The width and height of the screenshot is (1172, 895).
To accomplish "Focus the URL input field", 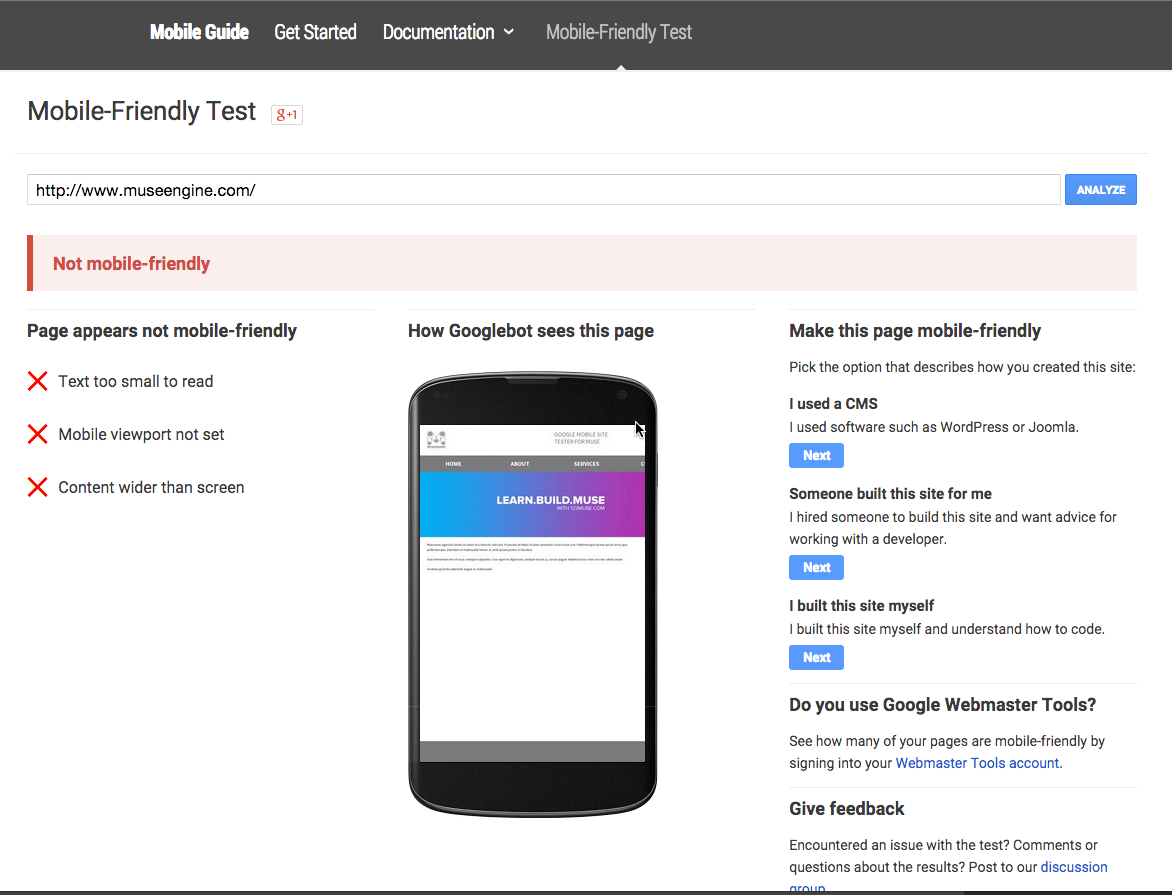I will [543, 190].
